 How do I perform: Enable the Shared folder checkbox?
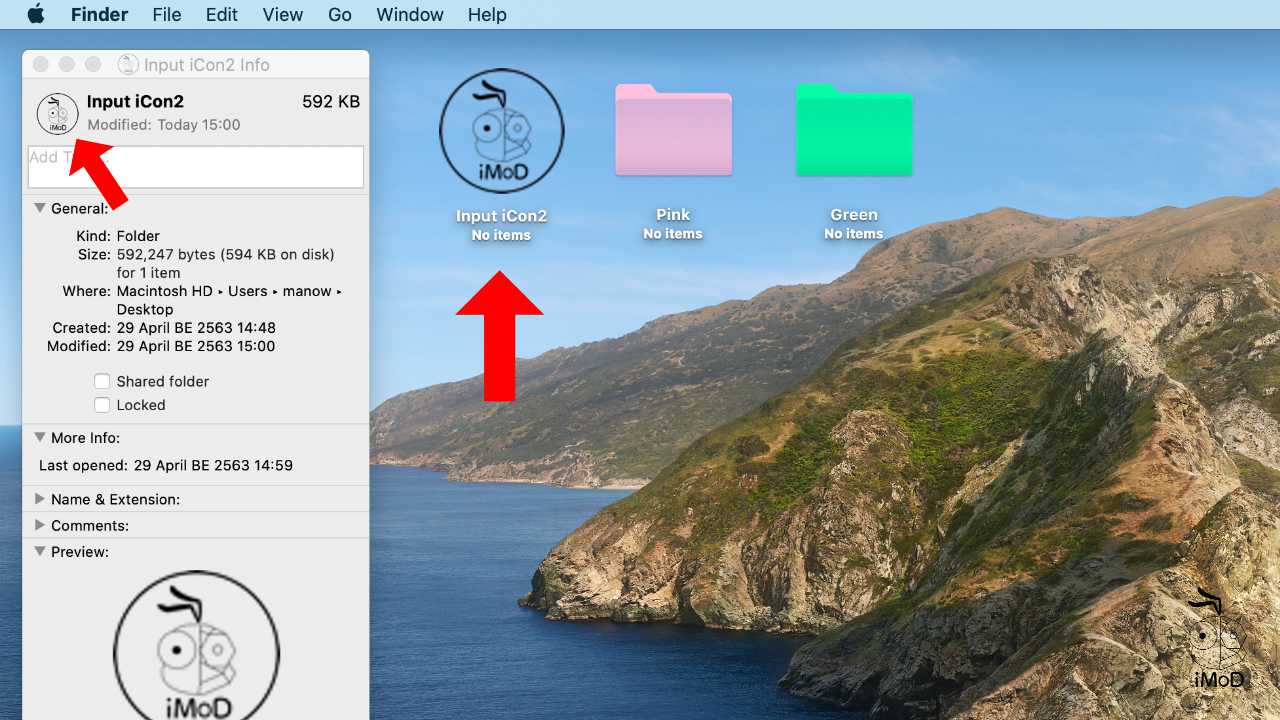coord(102,381)
